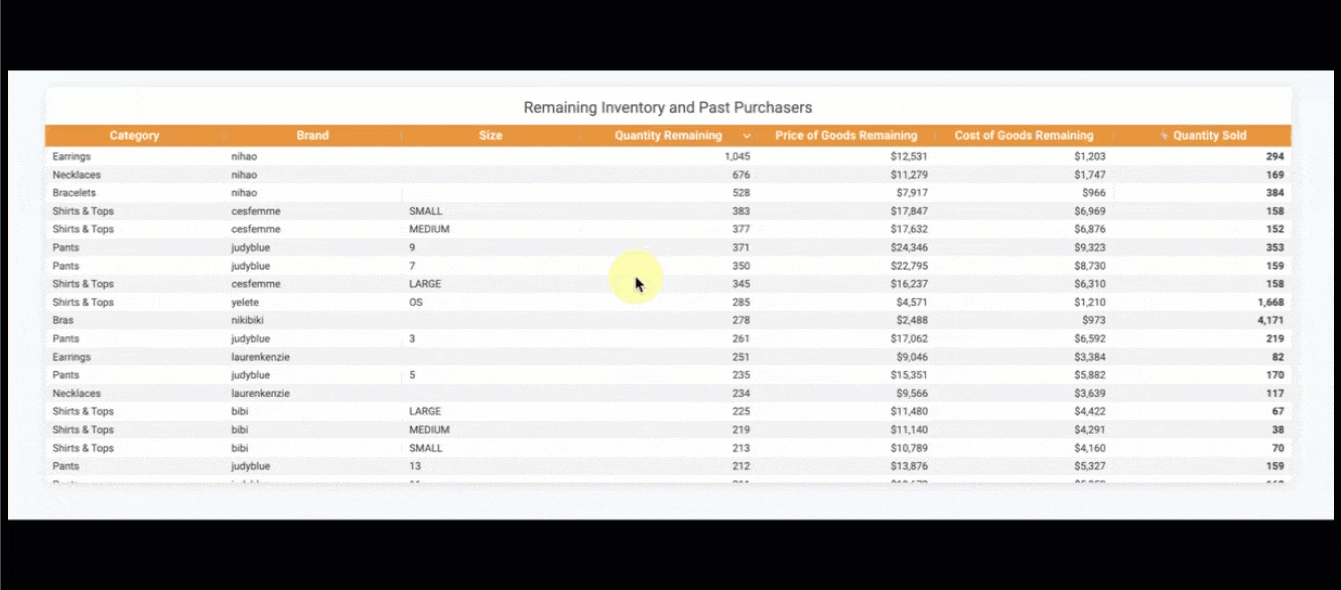Sort by the Brand column header
Image resolution: width=1341 pixels, height=590 pixels.
(x=312, y=136)
